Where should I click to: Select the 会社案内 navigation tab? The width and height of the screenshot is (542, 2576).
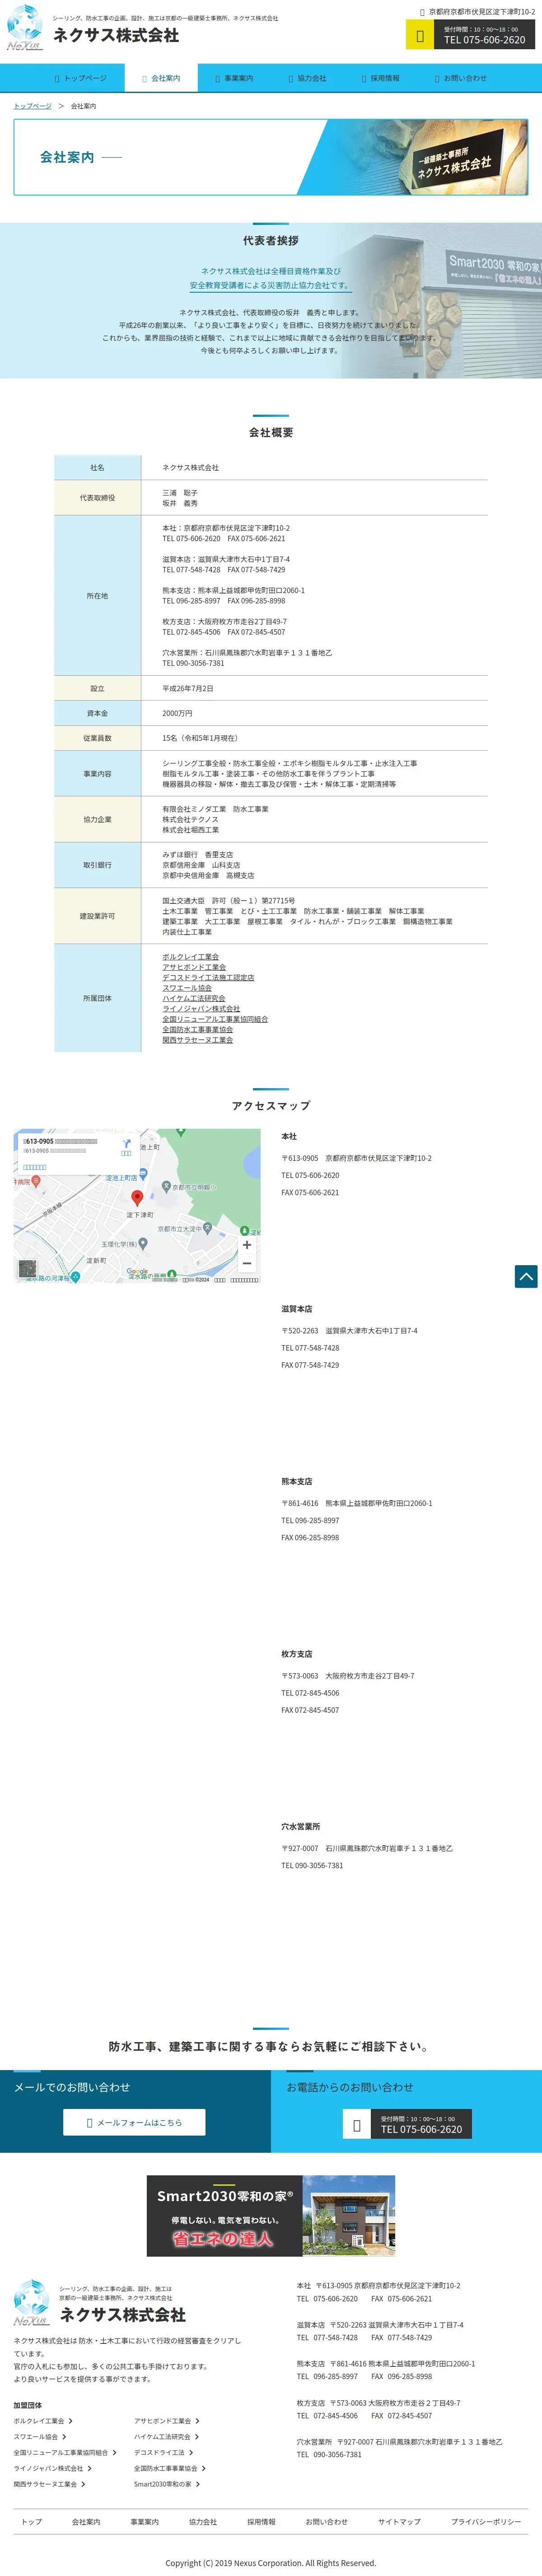[x=161, y=78]
